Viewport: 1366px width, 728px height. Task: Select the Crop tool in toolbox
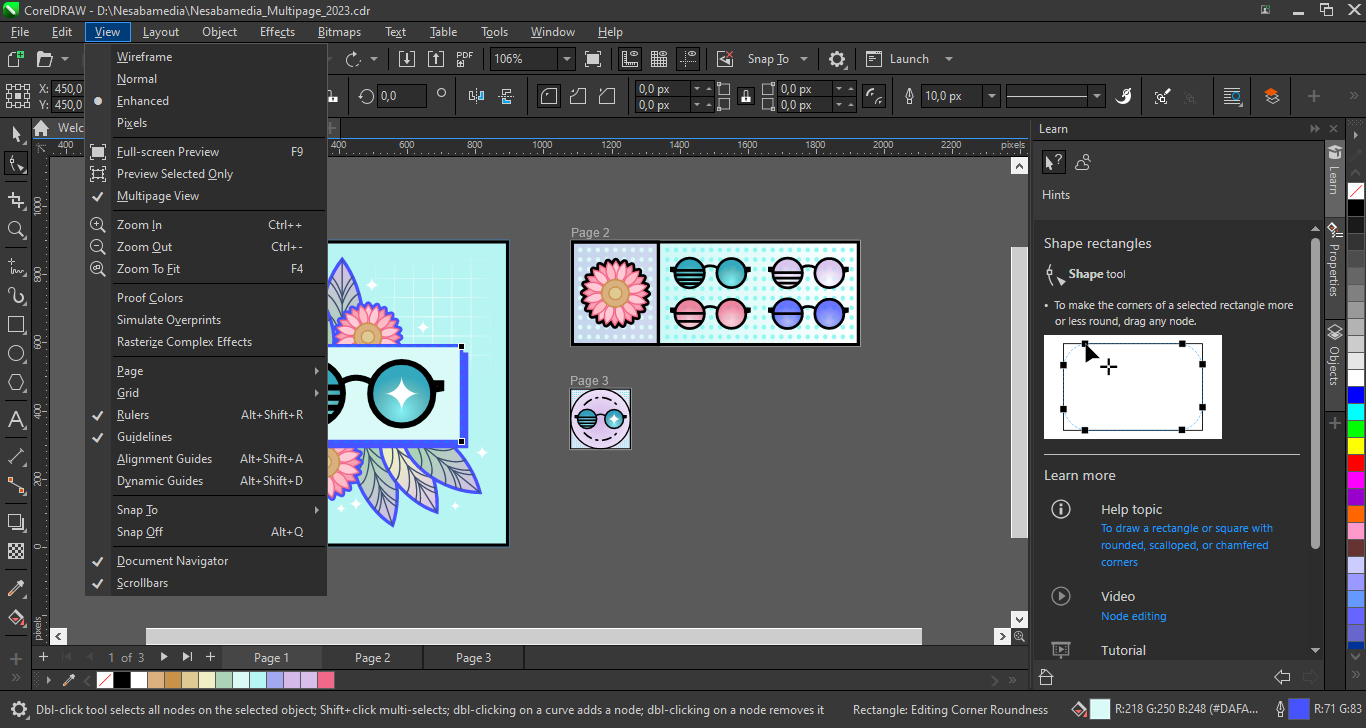coord(16,201)
